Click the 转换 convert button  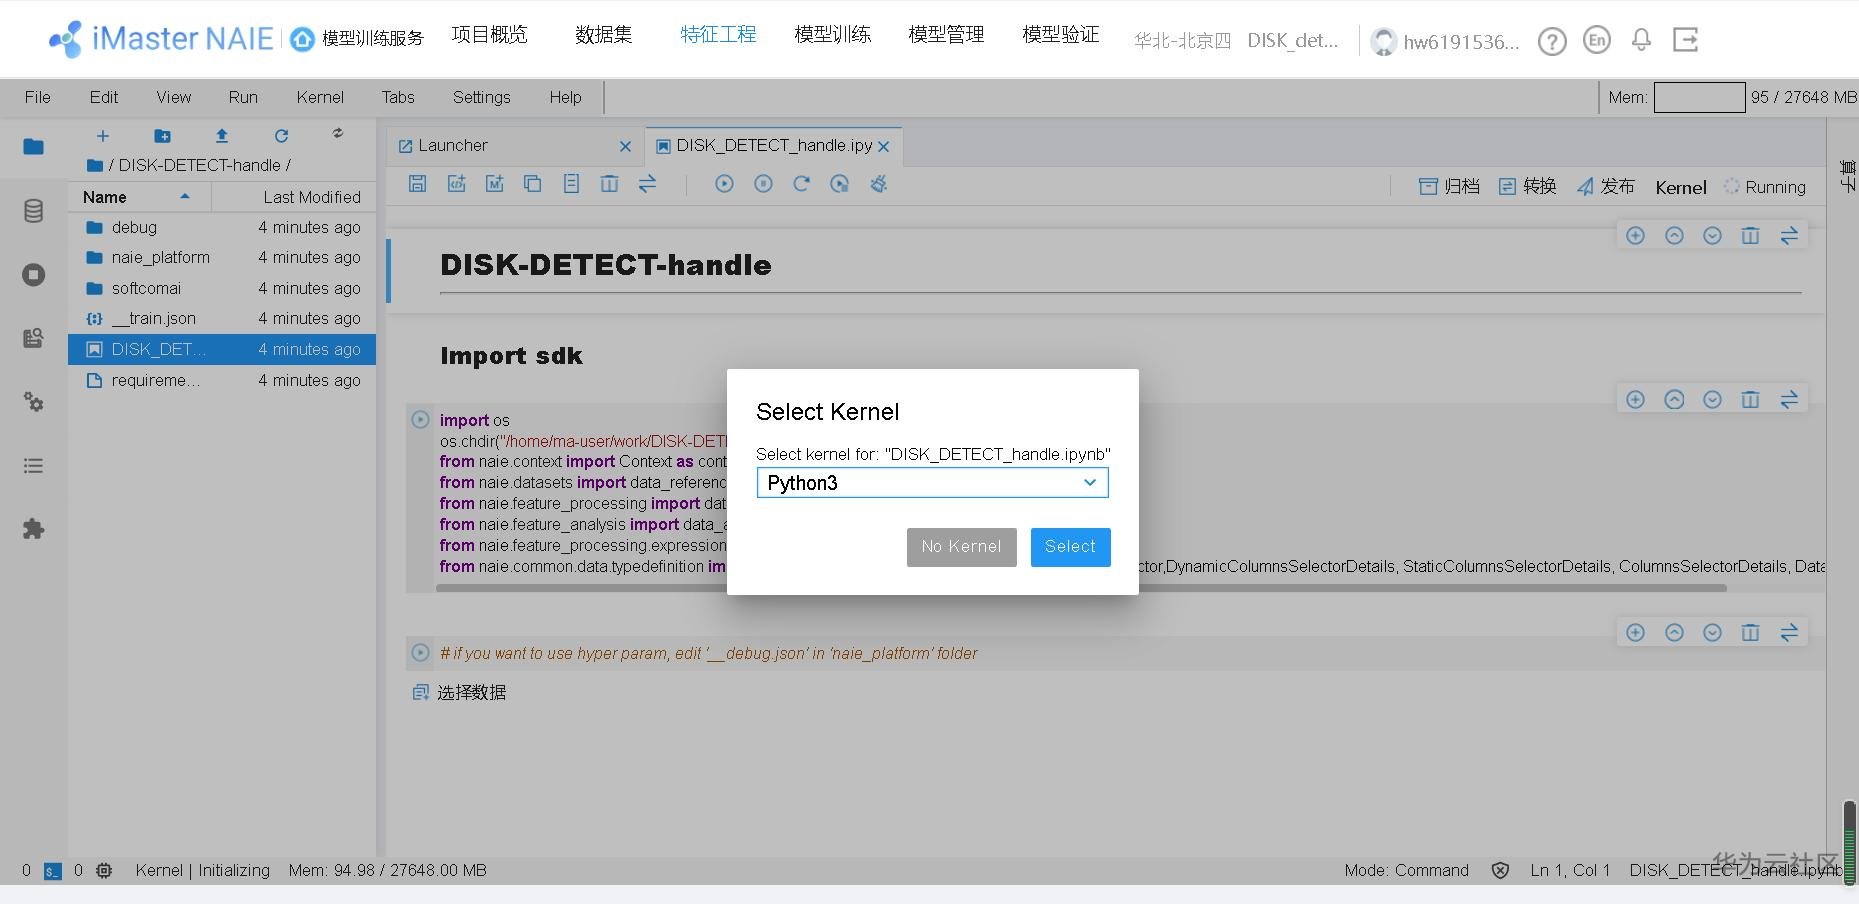tap(1528, 187)
